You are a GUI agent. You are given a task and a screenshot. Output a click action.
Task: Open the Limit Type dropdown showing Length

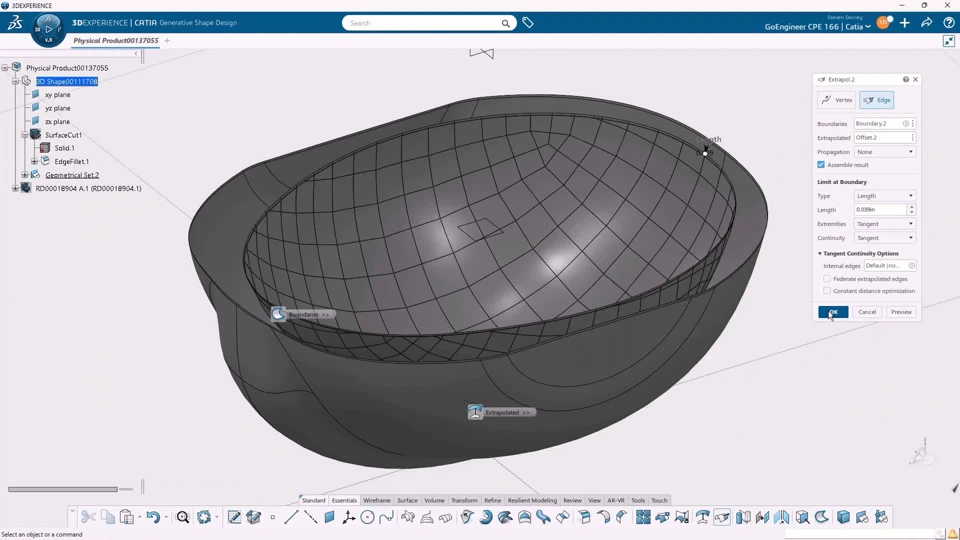(x=885, y=196)
